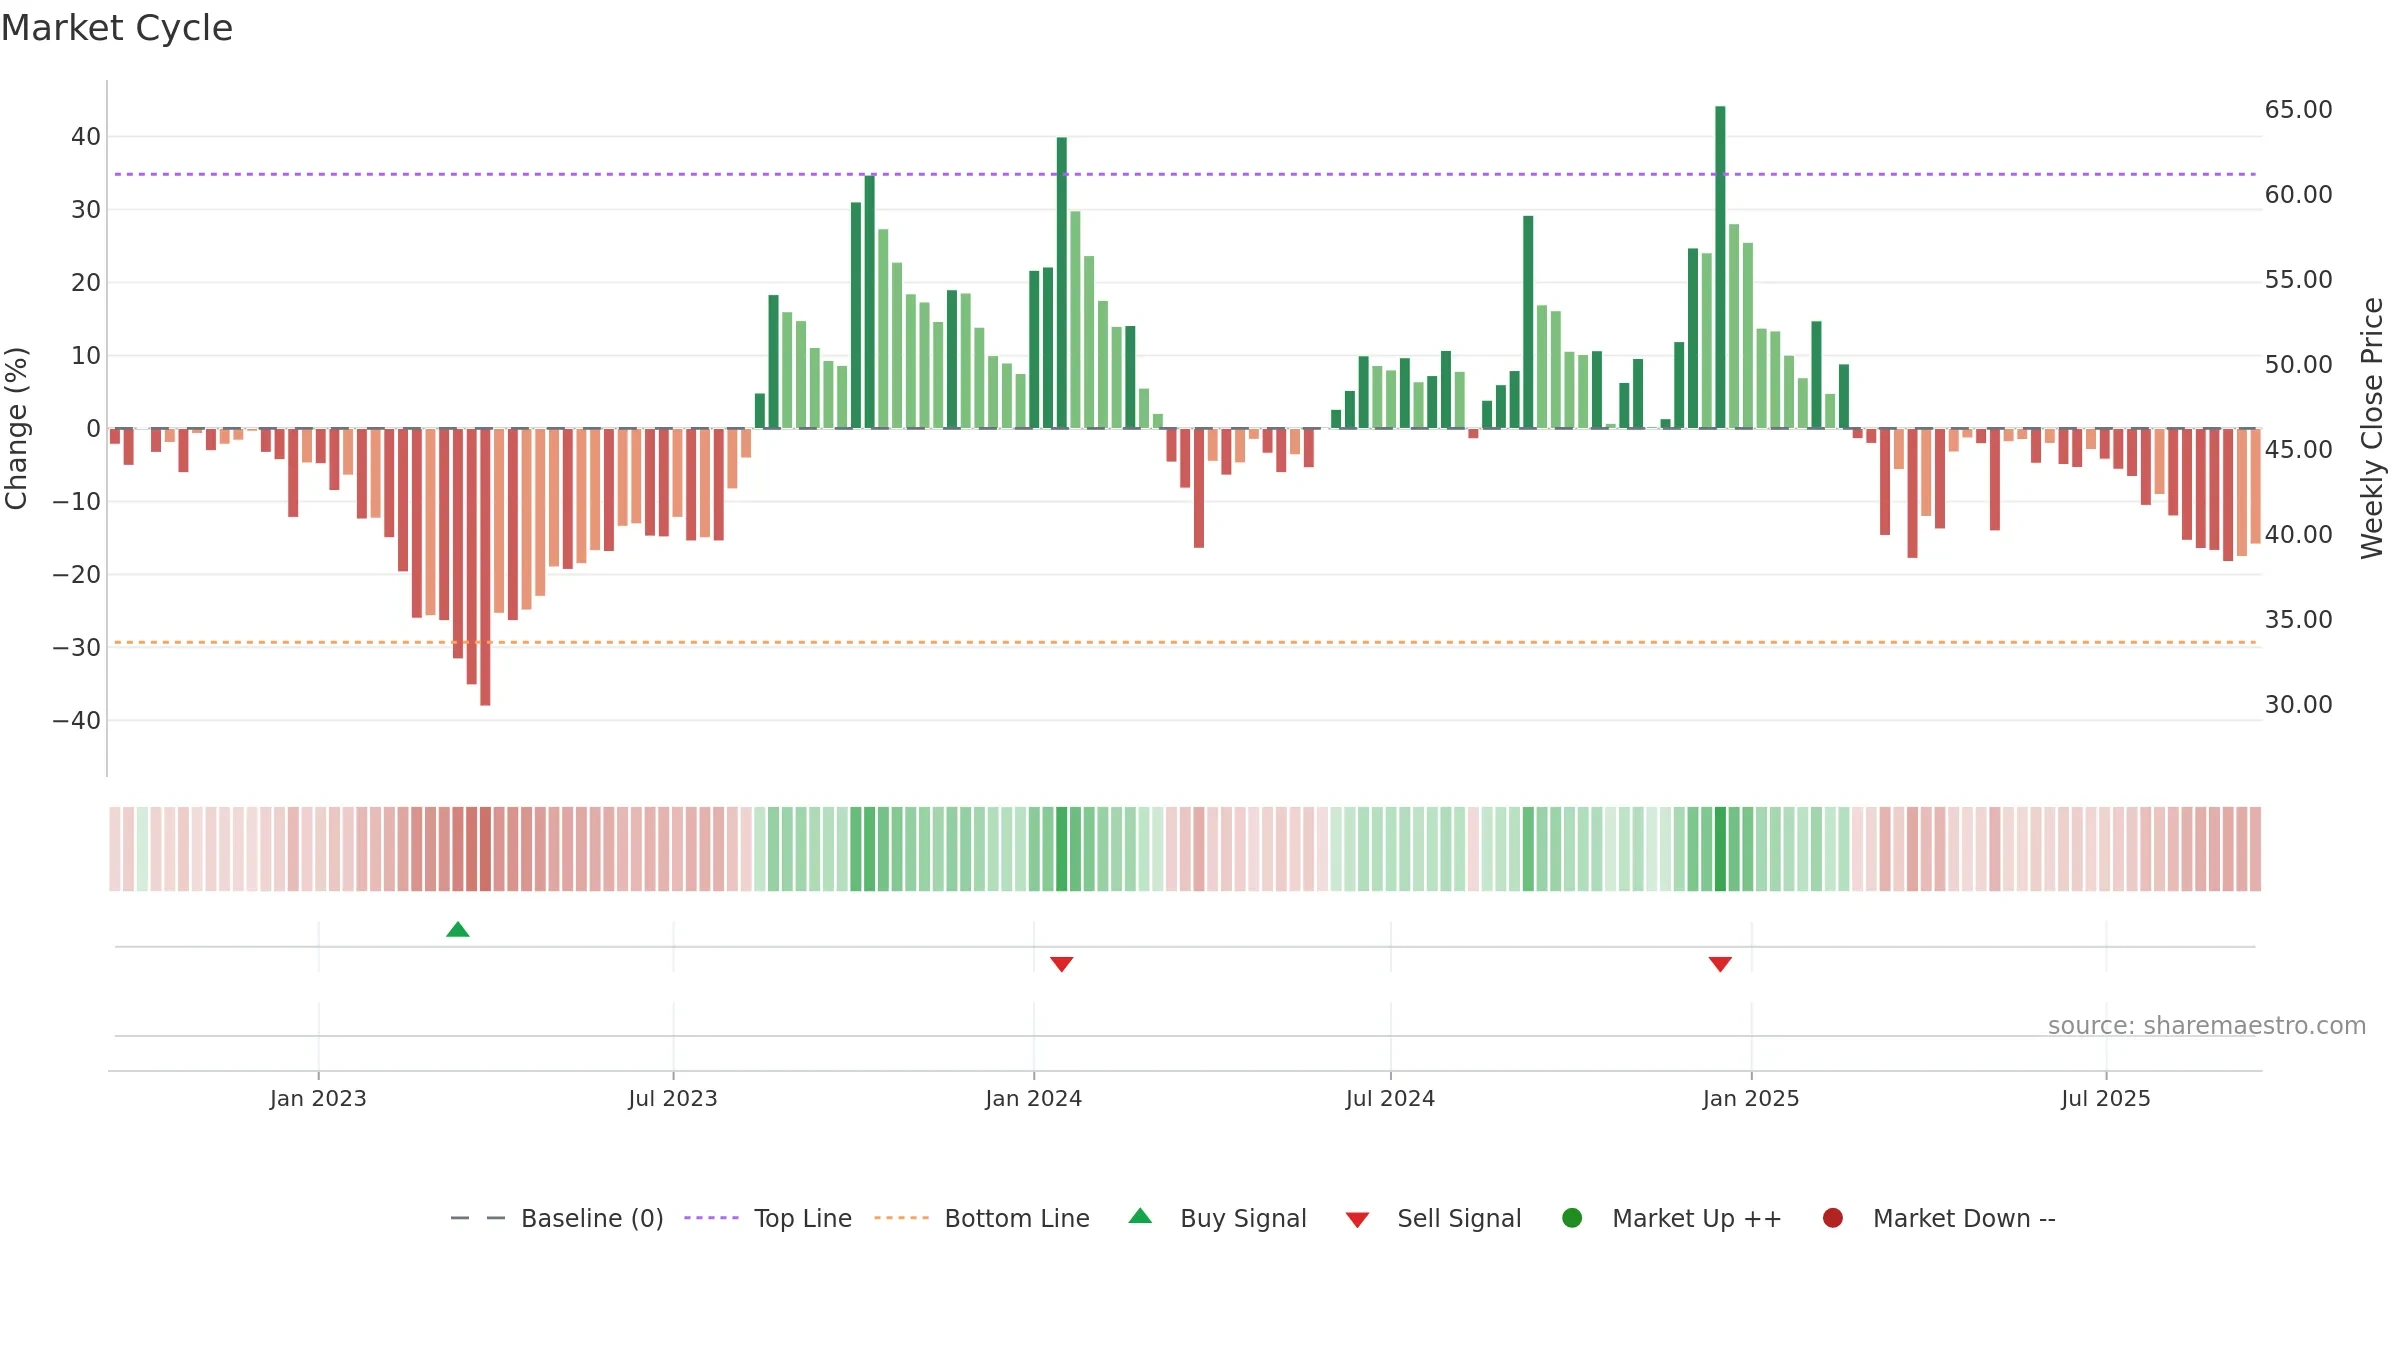Click the 30.00 price tick label

2299,705
